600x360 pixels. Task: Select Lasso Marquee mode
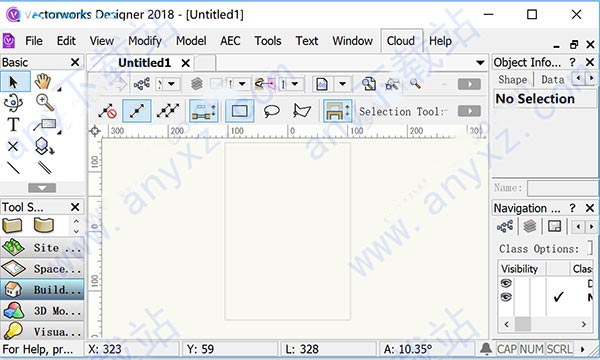(x=272, y=111)
